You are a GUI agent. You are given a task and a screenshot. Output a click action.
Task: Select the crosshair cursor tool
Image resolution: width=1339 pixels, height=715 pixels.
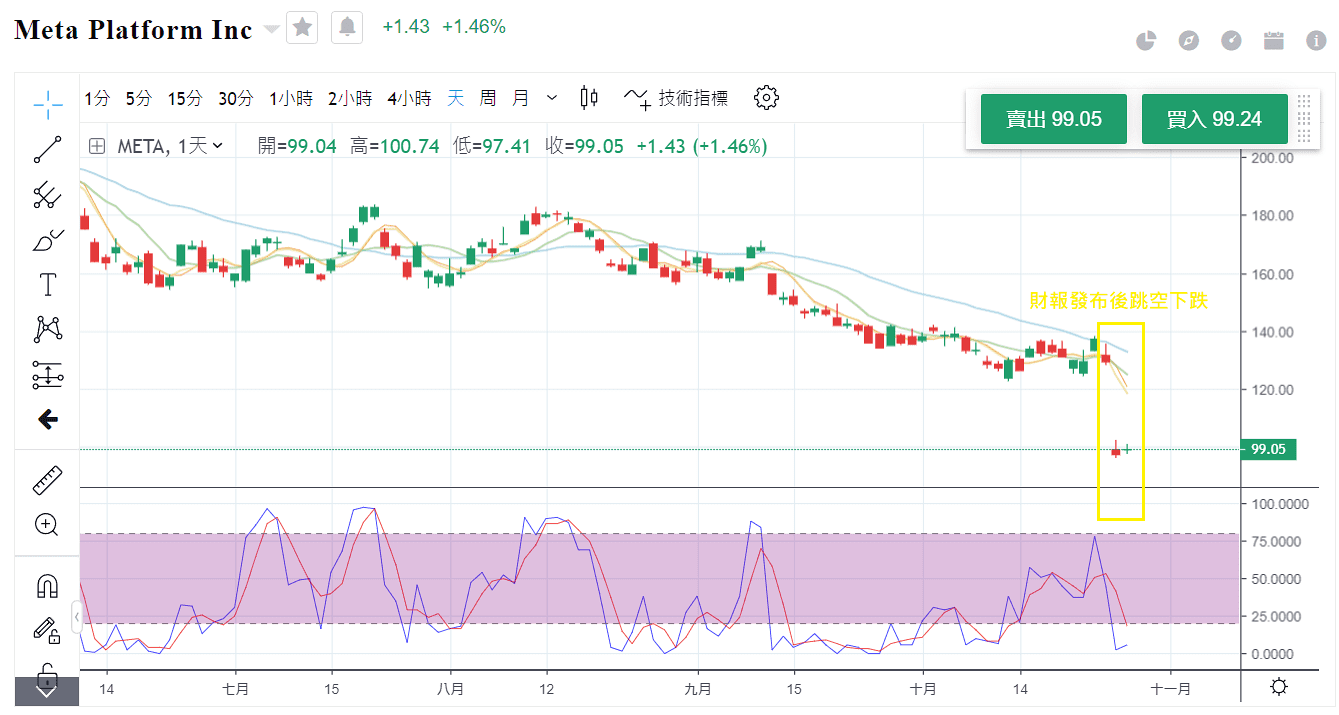click(47, 100)
